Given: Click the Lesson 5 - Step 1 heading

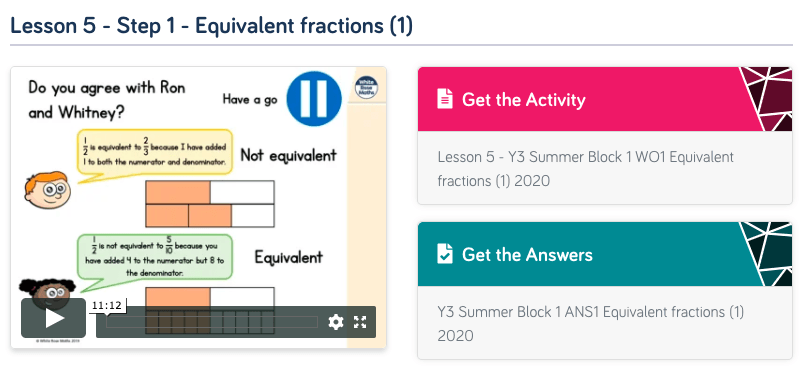Looking at the screenshot, I should coord(212,26).
